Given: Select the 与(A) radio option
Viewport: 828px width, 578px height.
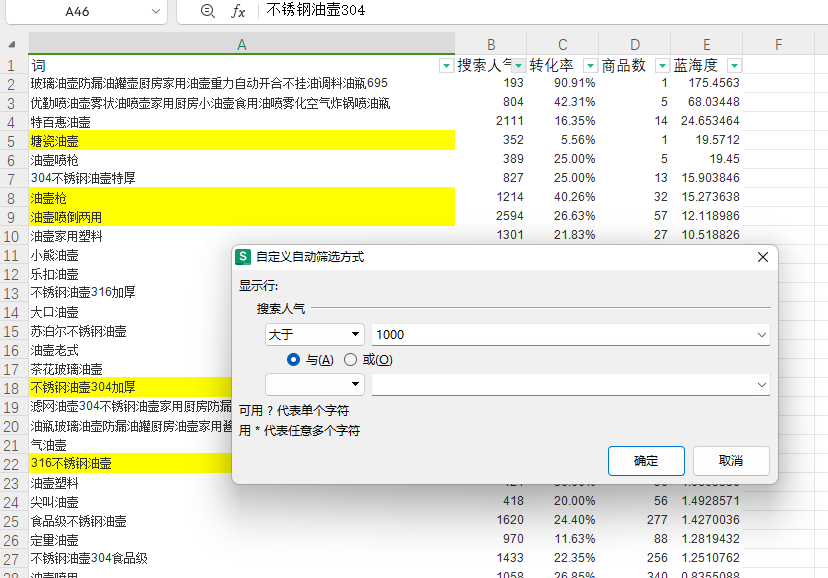Looking at the screenshot, I should (294, 360).
